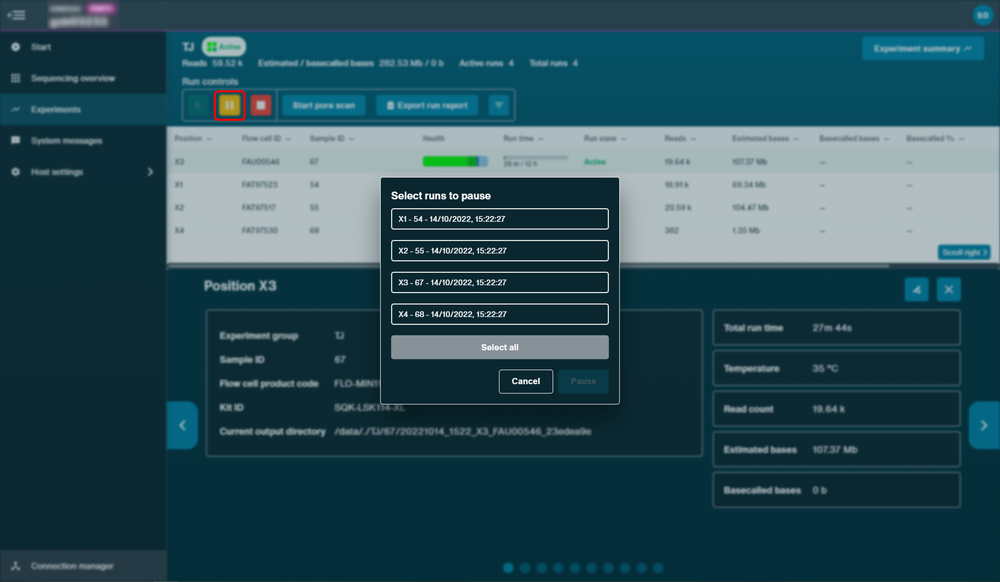
Task: Cancel the Select runs to pause dialog
Action: pos(526,381)
